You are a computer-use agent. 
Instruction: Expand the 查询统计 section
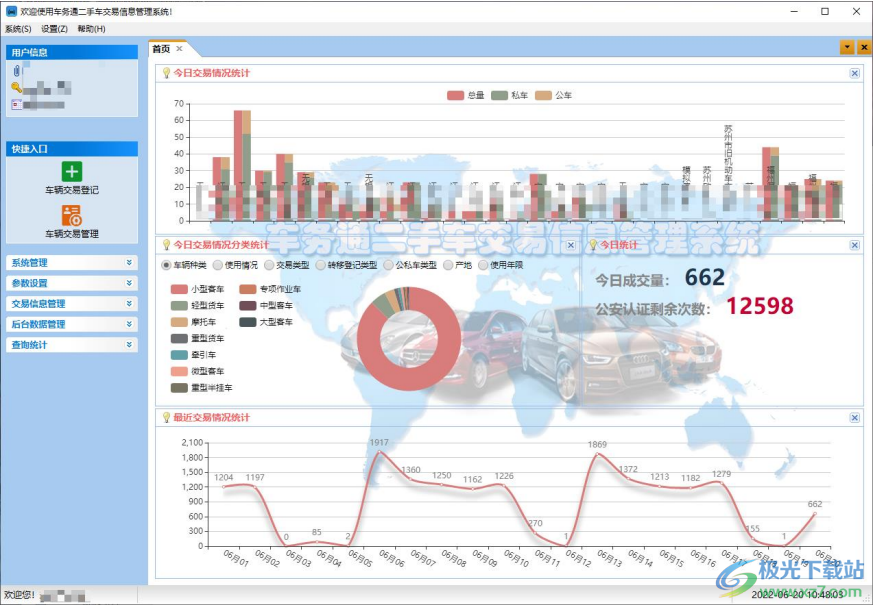[72, 345]
